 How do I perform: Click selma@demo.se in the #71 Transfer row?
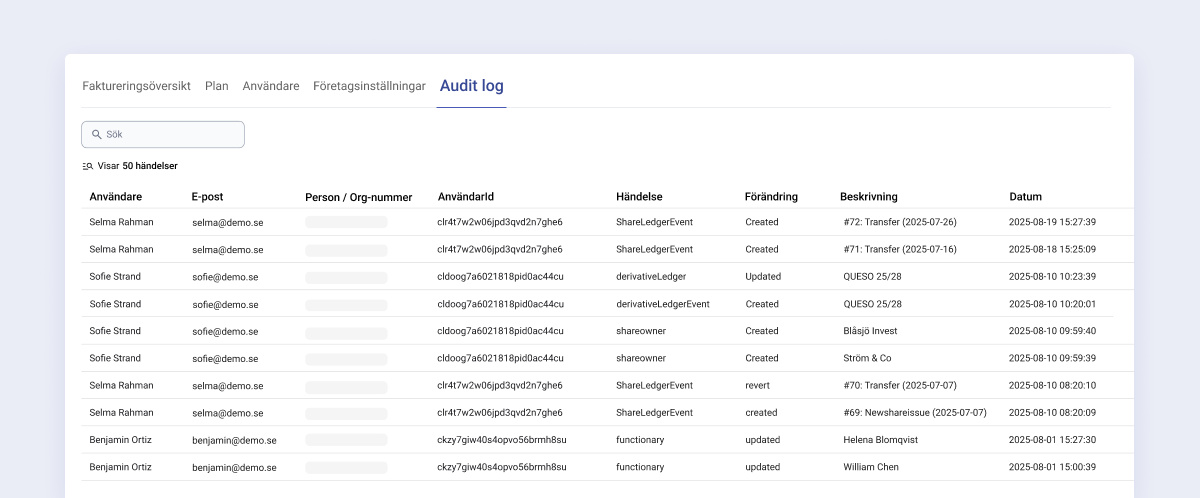[x=228, y=249]
